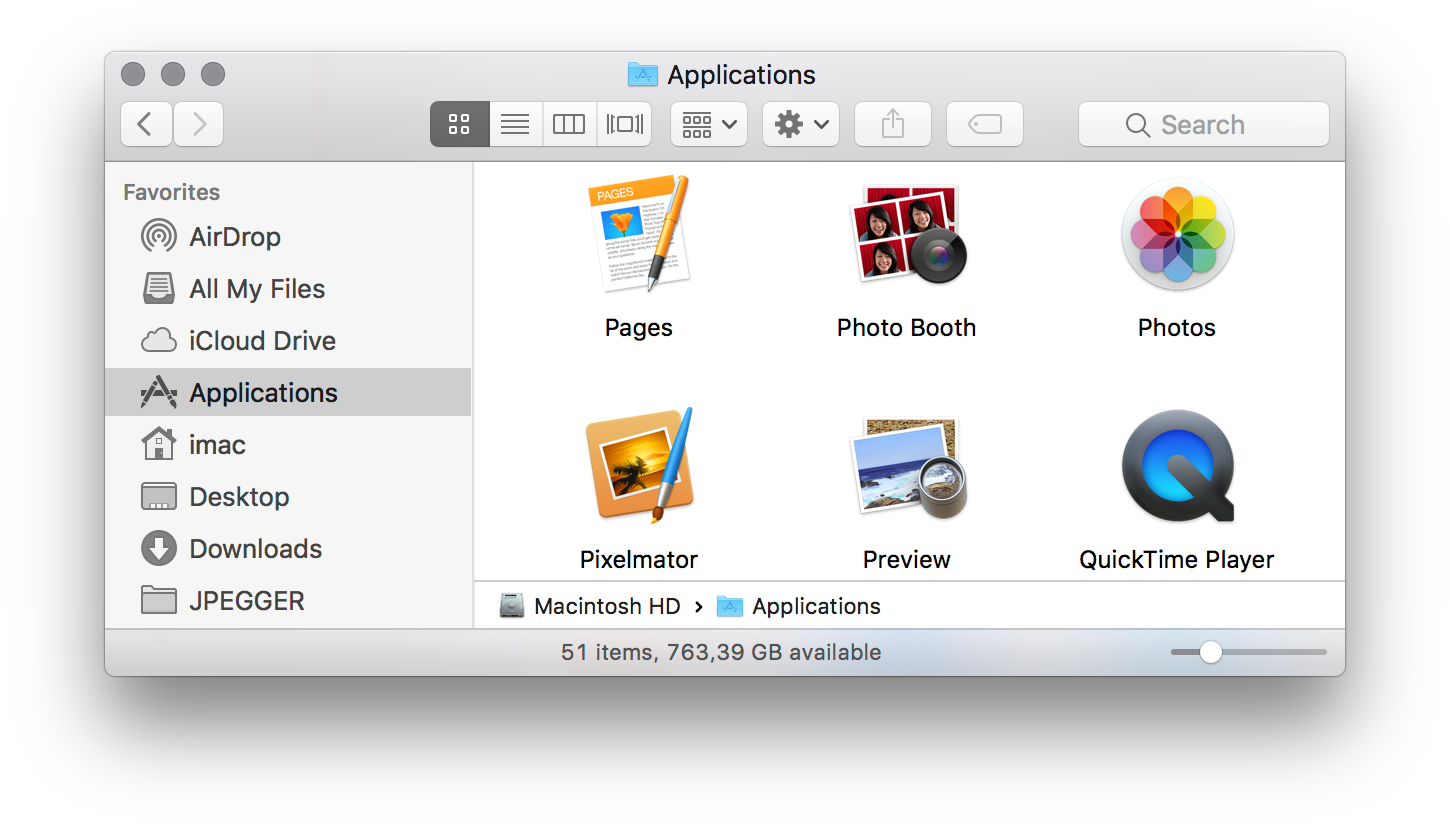This screenshot has width=1450, height=824.
Task: Open Downloads label in sidebar
Action: click(256, 549)
